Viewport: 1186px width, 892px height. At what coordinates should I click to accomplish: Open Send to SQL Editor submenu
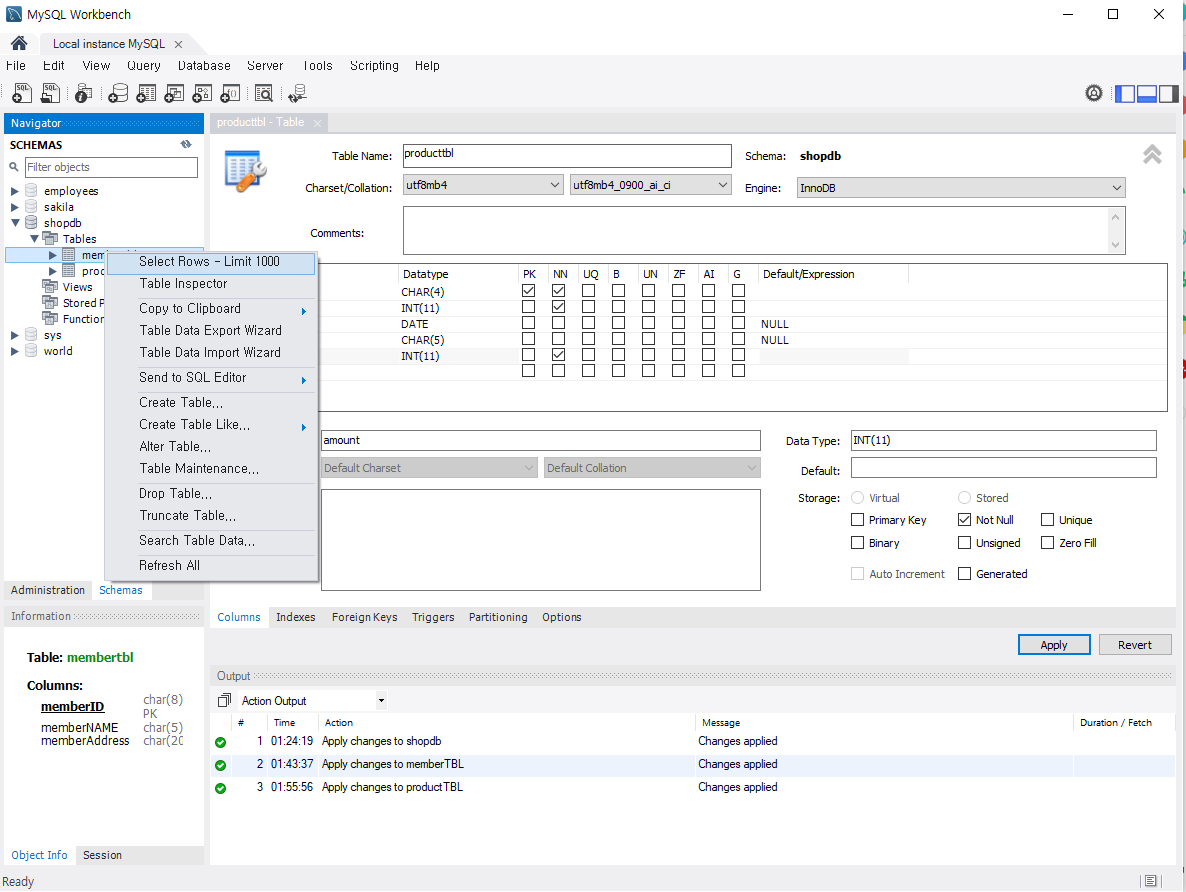[x=211, y=378]
